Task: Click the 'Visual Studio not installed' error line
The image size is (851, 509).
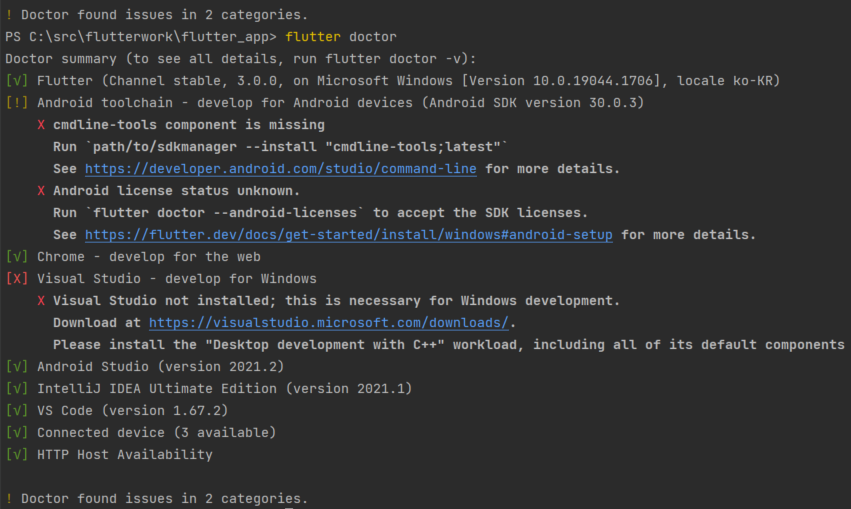Action: [336, 301]
